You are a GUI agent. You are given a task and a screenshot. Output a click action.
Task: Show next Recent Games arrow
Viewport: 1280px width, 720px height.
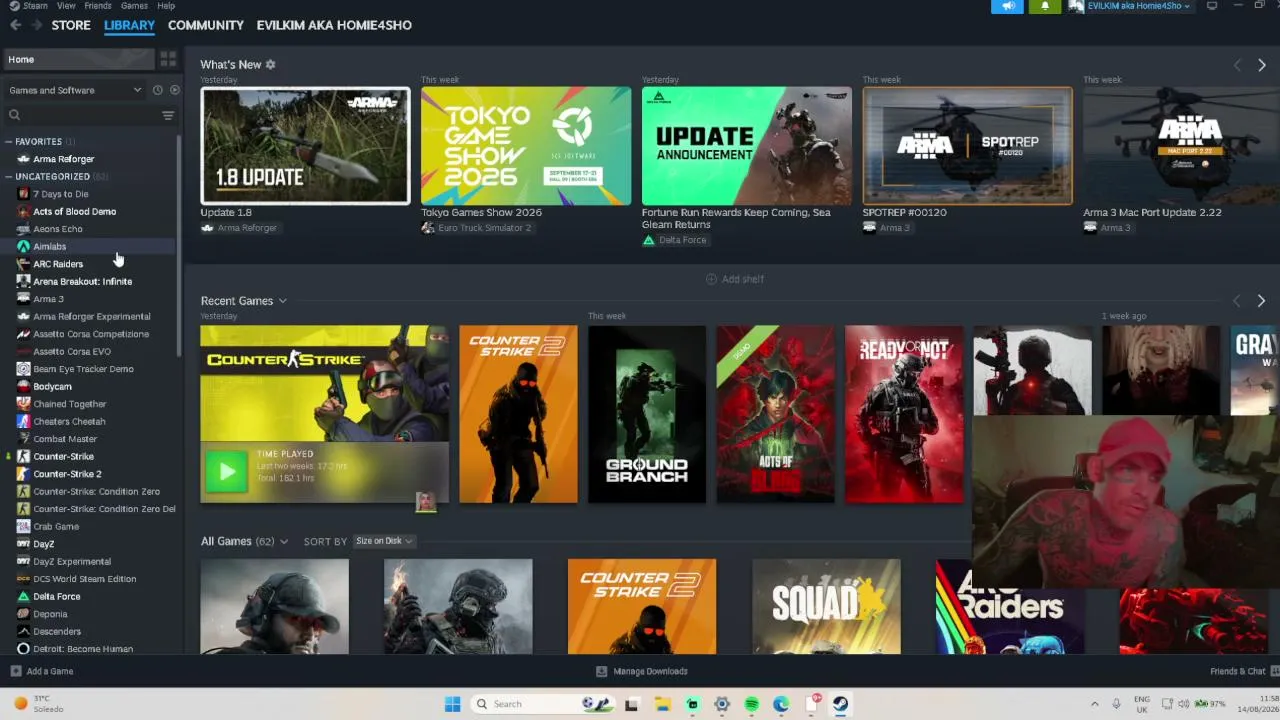1261,301
